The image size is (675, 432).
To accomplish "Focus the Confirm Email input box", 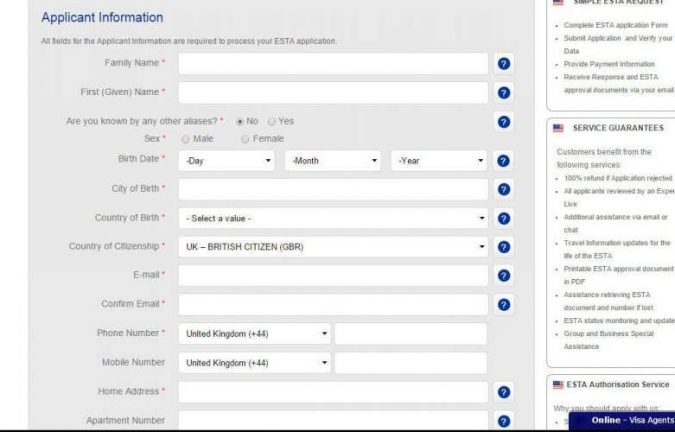I will tap(333, 304).
